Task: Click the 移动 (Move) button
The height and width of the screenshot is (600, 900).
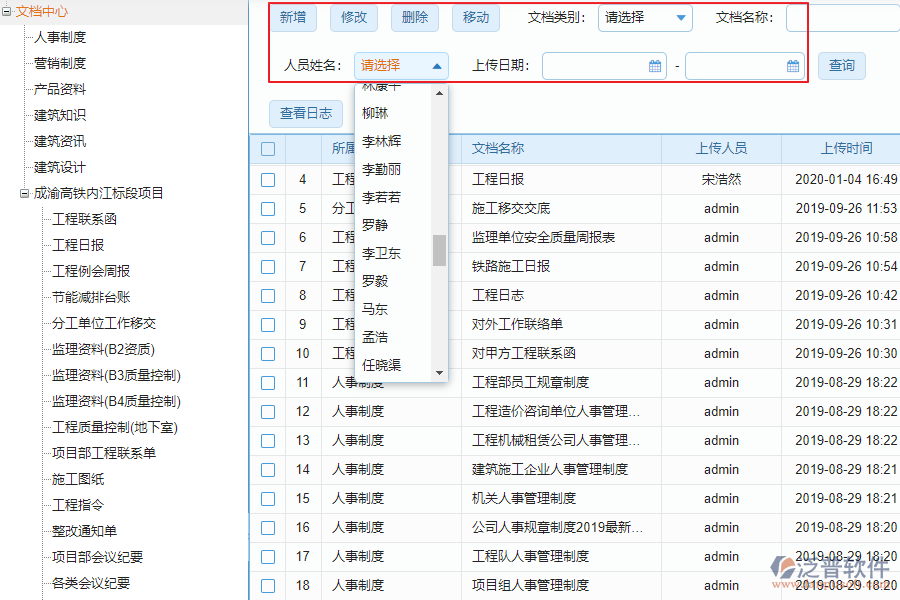Action: pos(475,18)
